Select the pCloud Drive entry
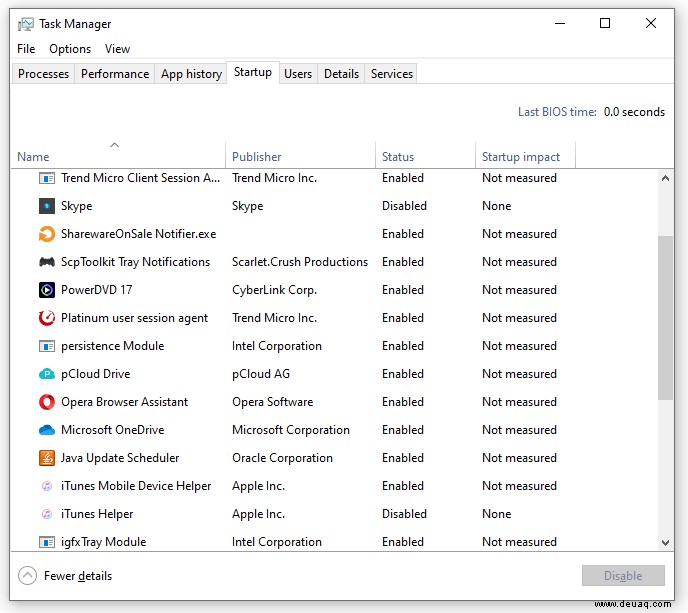The height and width of the screenshot is (613, 688). (96, 374)
